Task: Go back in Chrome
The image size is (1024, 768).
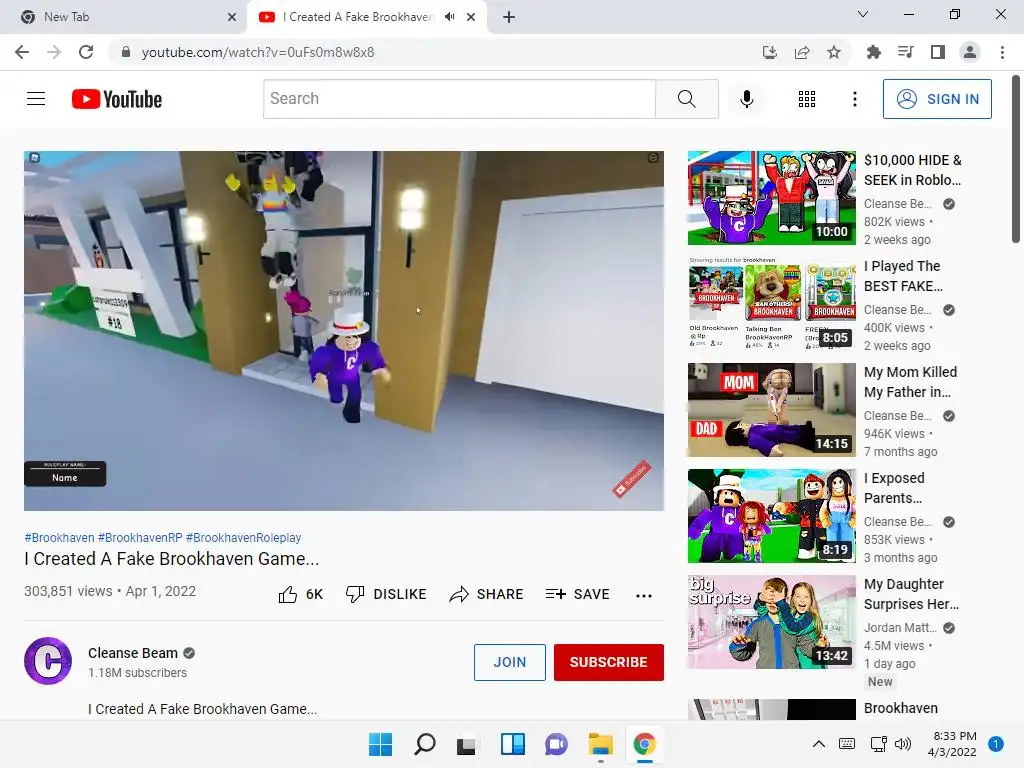Action: click(22, 52)
